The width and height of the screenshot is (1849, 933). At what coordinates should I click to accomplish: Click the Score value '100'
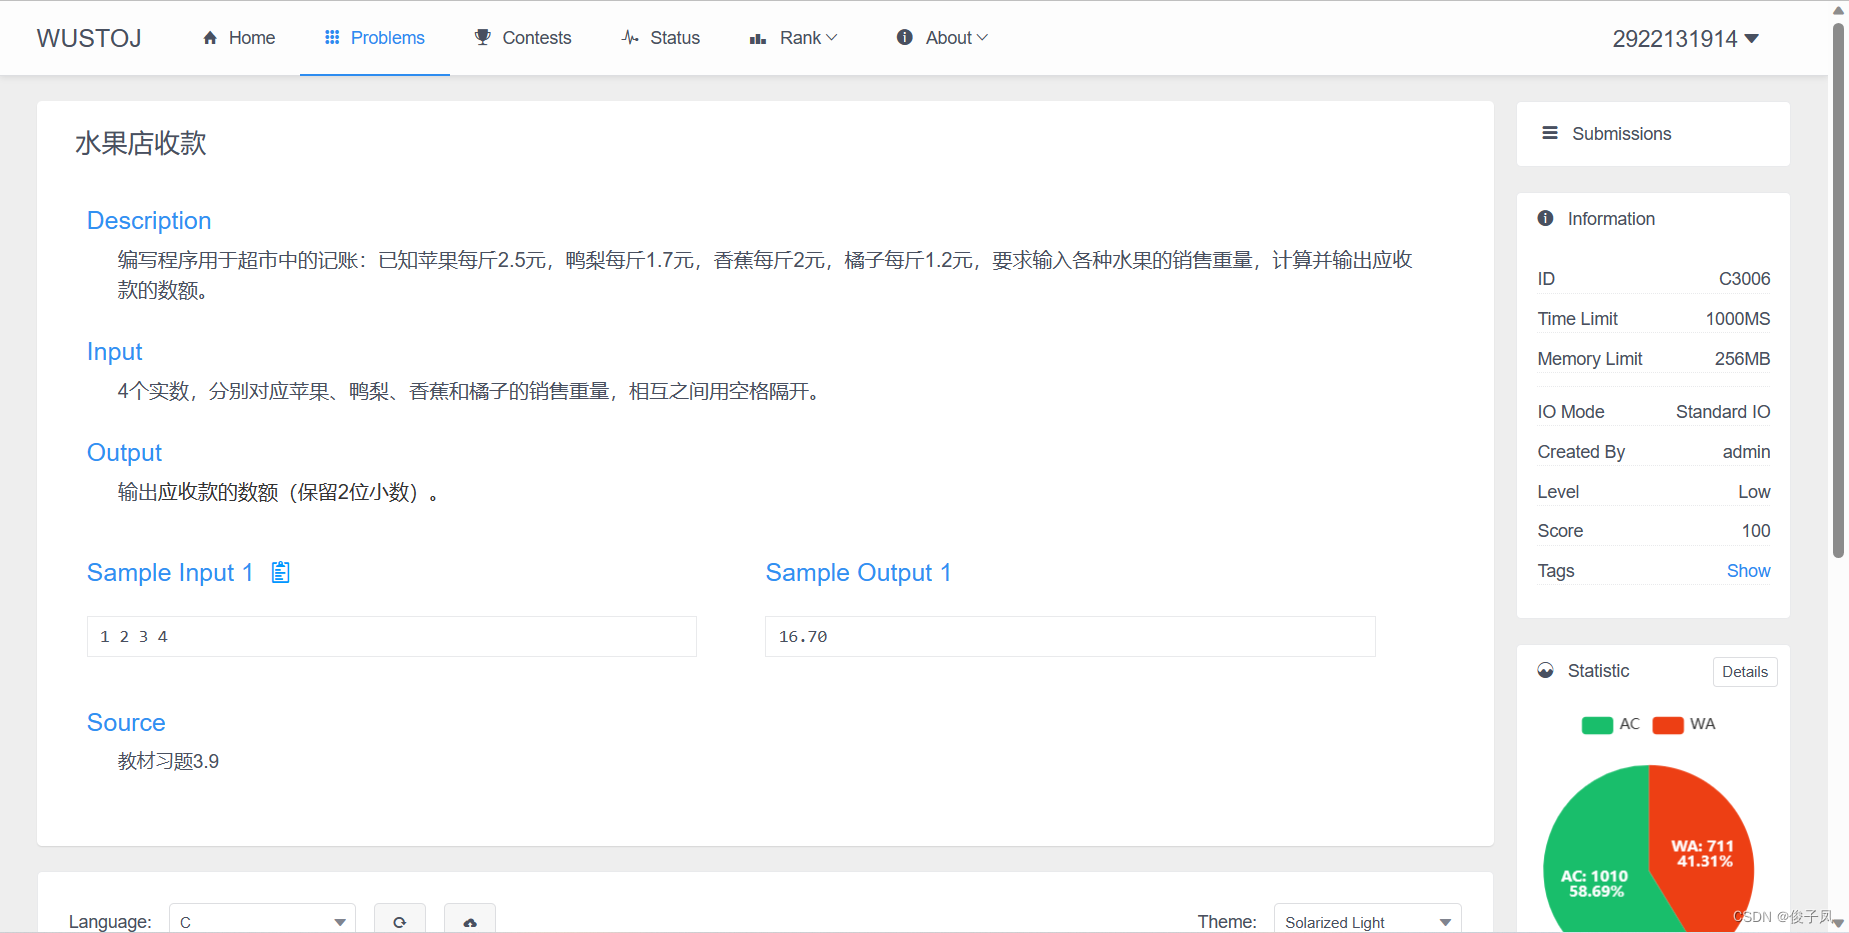click(x=1756, y=531)
